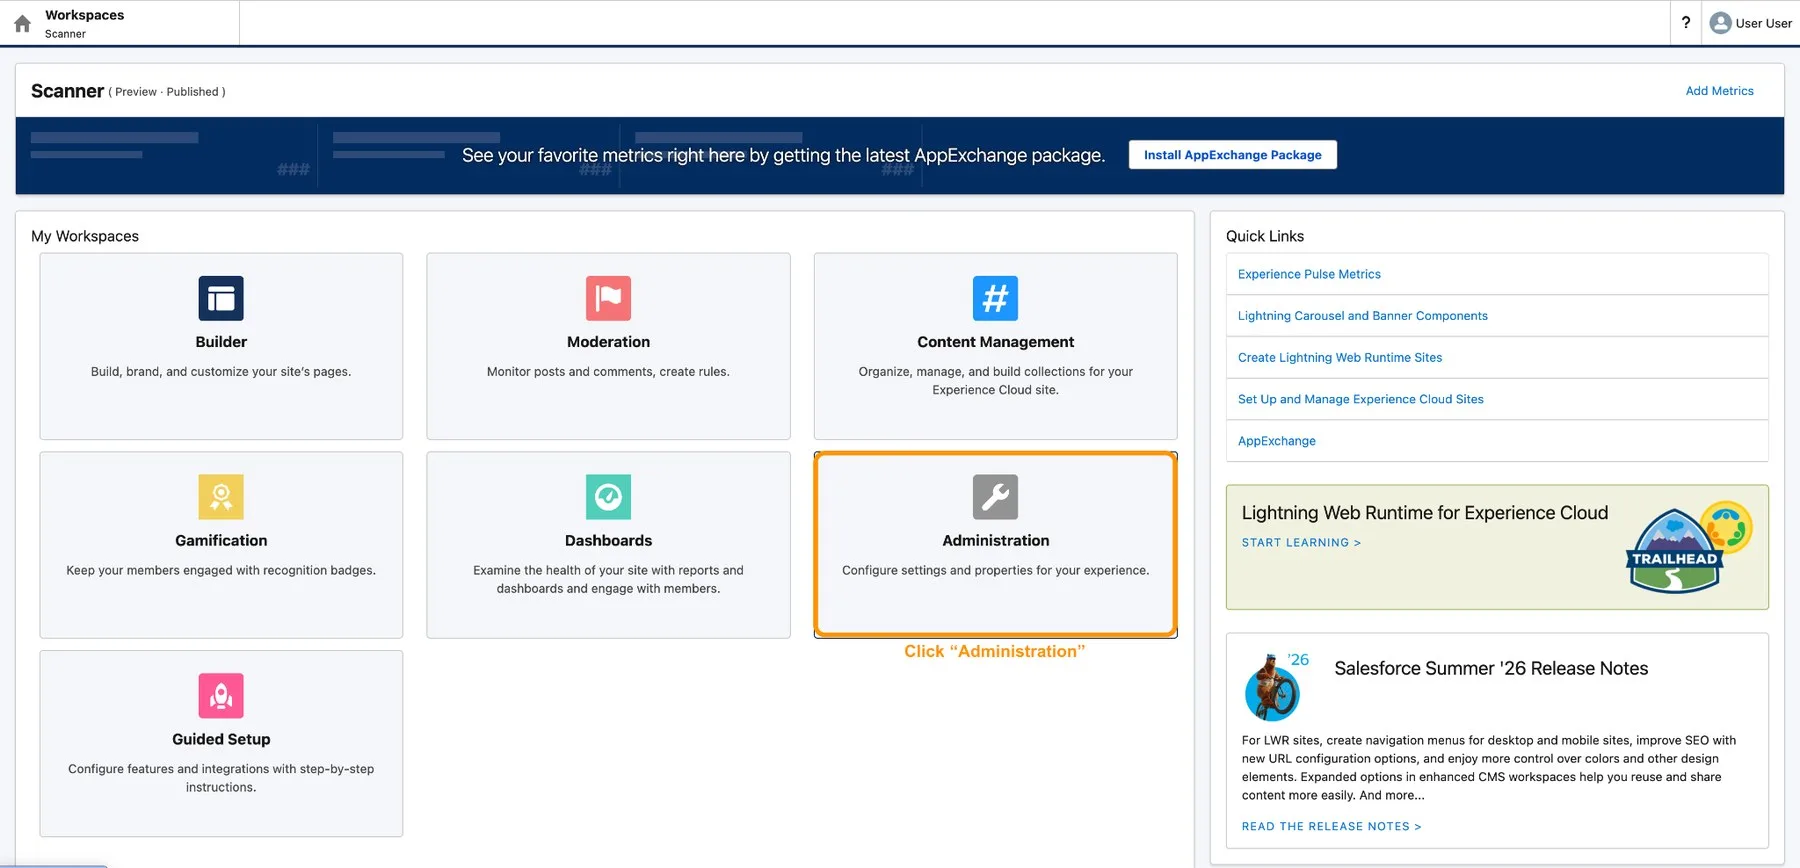Click Add Metrics link

[1719, 91]
